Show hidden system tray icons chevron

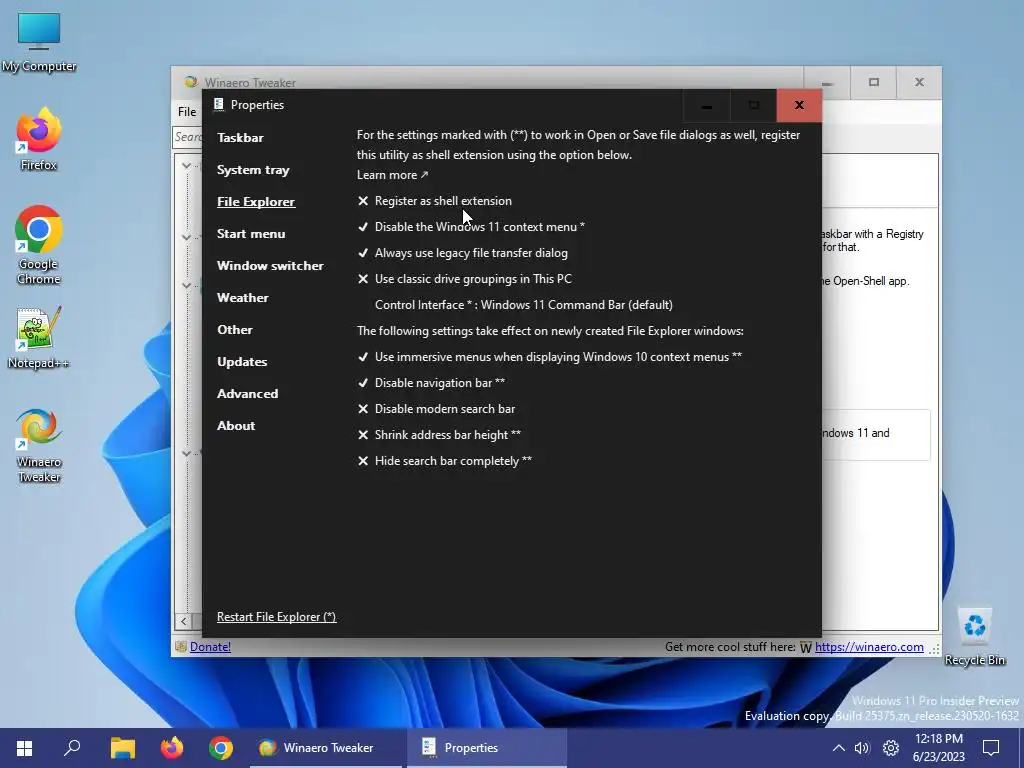tap(839, 748)
